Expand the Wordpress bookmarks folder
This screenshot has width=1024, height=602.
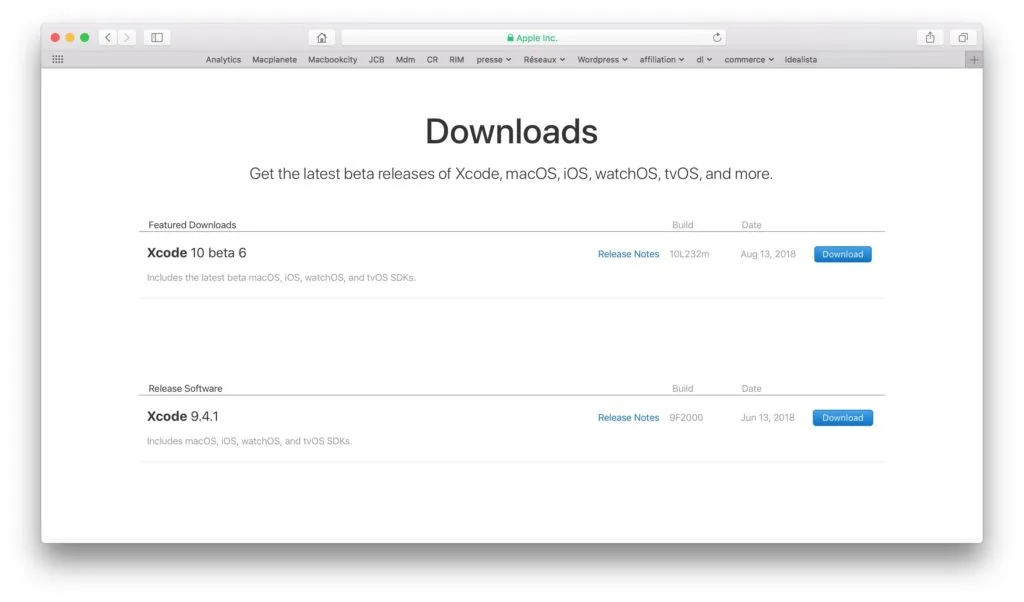click(x=602, y=59)
